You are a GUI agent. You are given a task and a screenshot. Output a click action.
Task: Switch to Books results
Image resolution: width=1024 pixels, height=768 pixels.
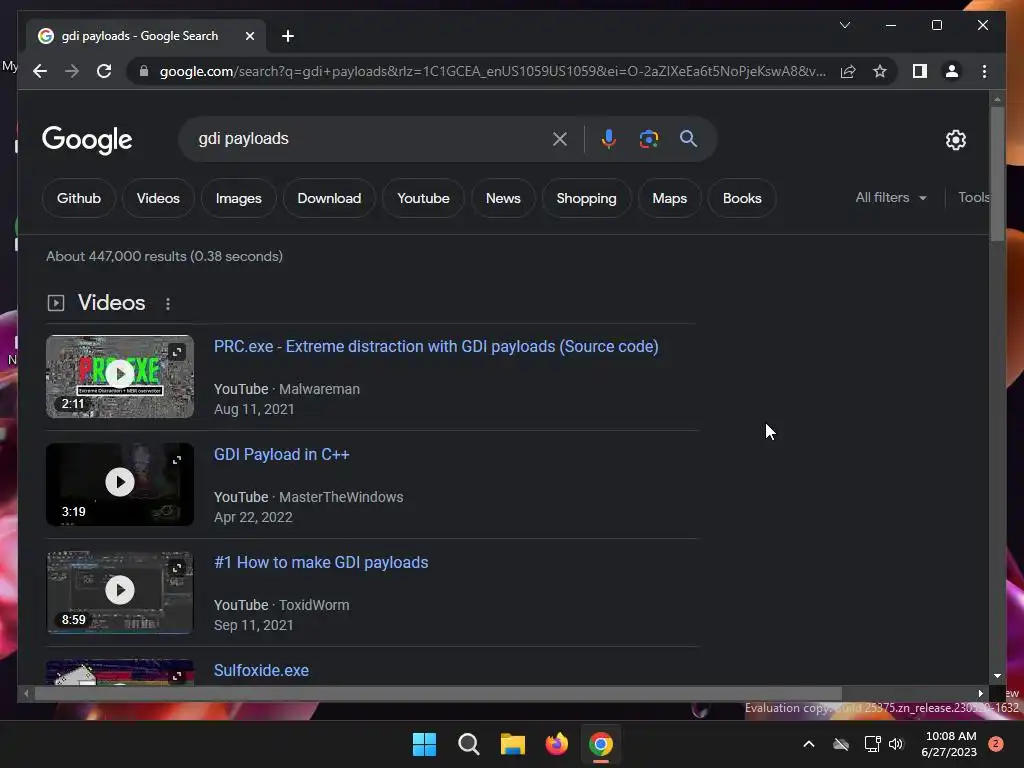[742, 198]
